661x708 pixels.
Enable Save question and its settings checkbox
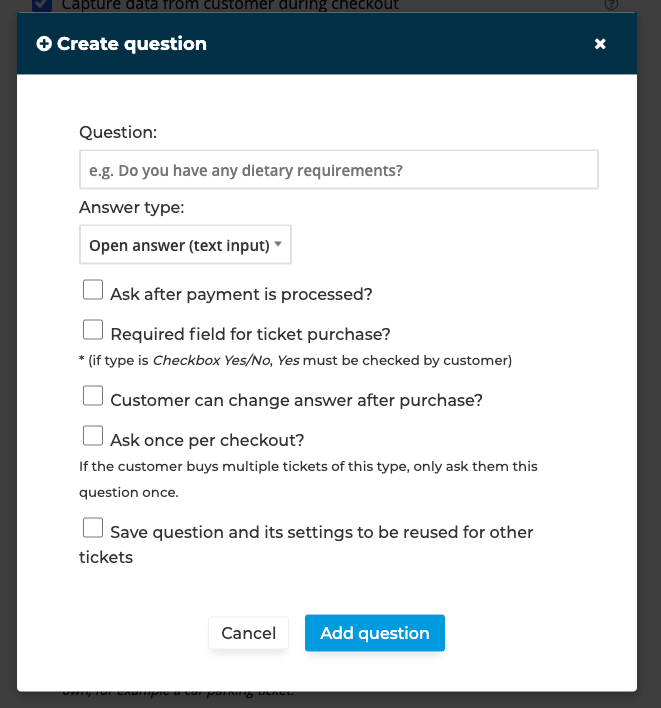93,527
